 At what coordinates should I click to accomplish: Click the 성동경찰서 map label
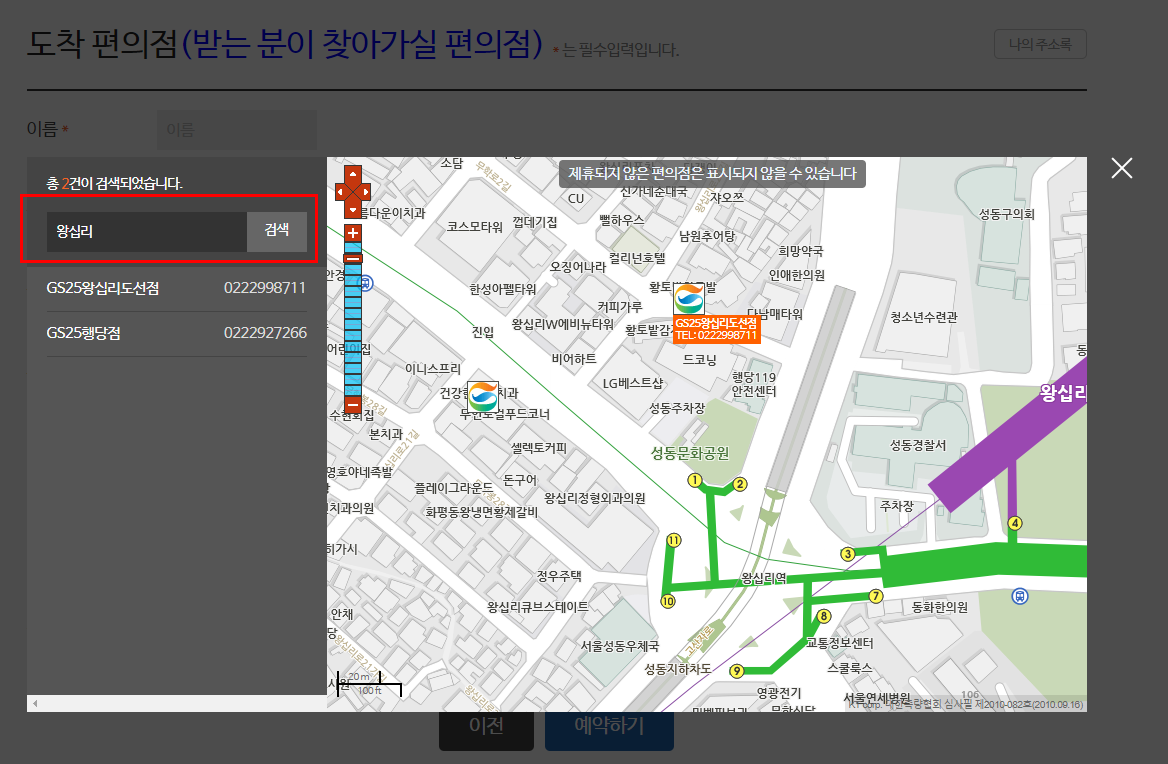[x=918, y=445]
